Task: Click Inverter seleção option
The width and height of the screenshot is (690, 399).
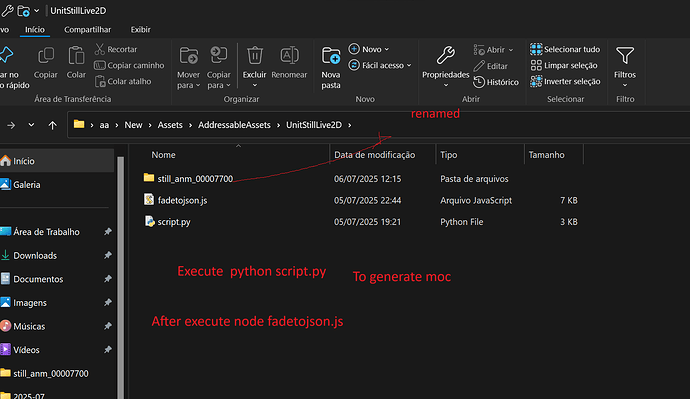Action: pyautogui.click(x=565, y=81)
